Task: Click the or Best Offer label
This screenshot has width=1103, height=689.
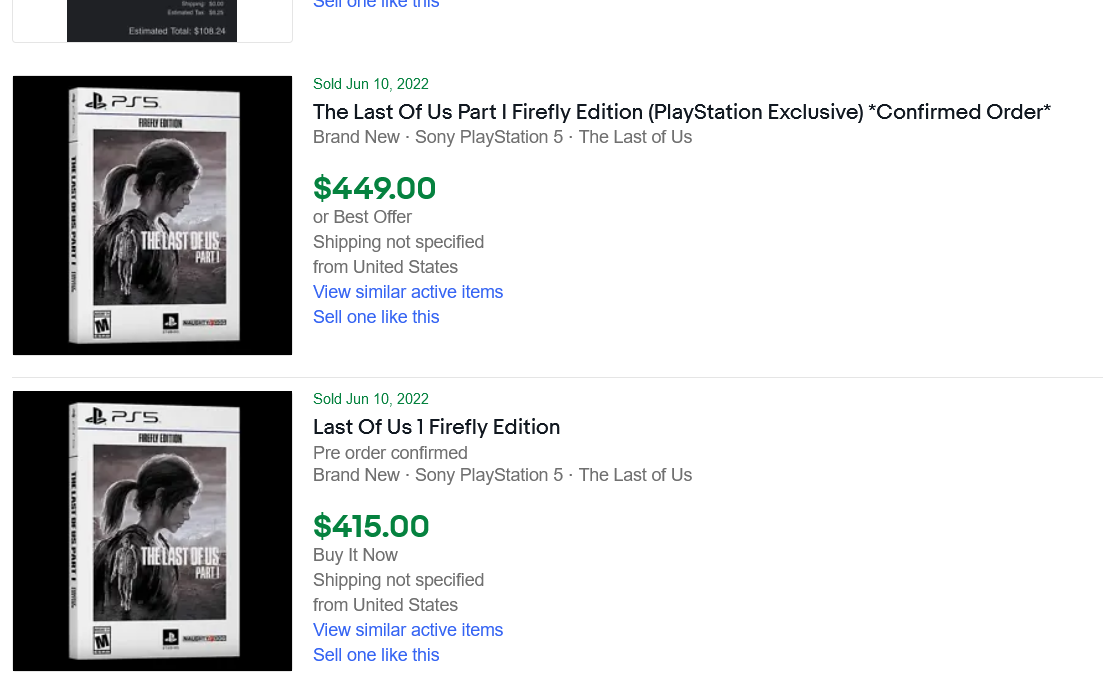Action: tap(362, 217)
